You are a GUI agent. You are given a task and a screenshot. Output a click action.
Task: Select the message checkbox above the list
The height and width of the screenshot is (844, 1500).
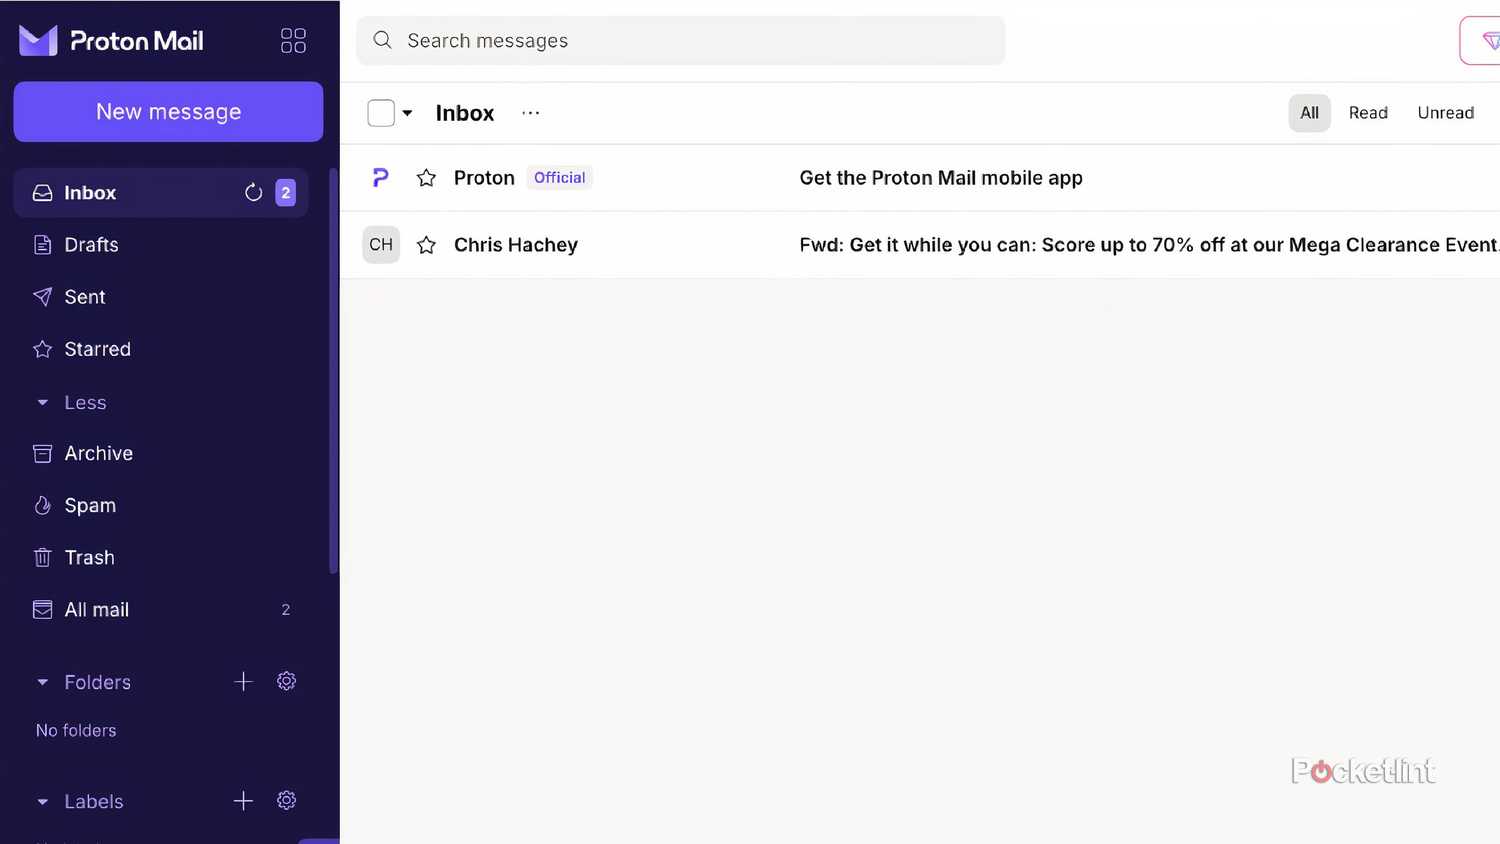pos(381,112)
